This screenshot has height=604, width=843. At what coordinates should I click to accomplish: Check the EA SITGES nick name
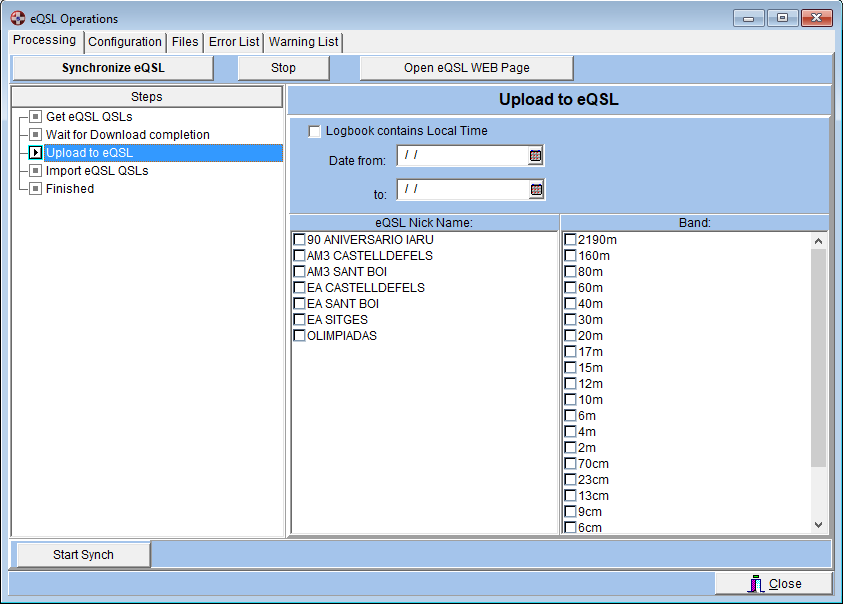pyautogui.click(x=299, y=320)
